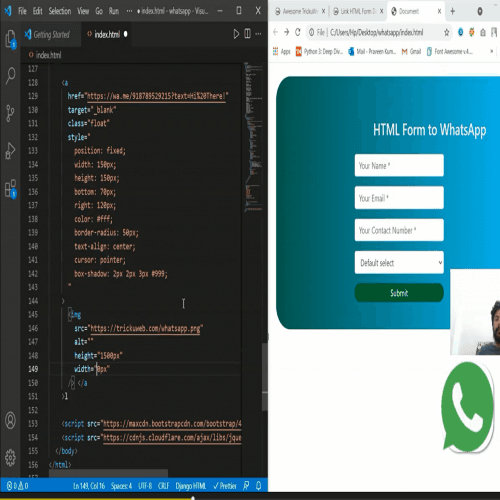Change language mode Django HTML
Viewport: 500px width, 500px height.
pos(191,486)
